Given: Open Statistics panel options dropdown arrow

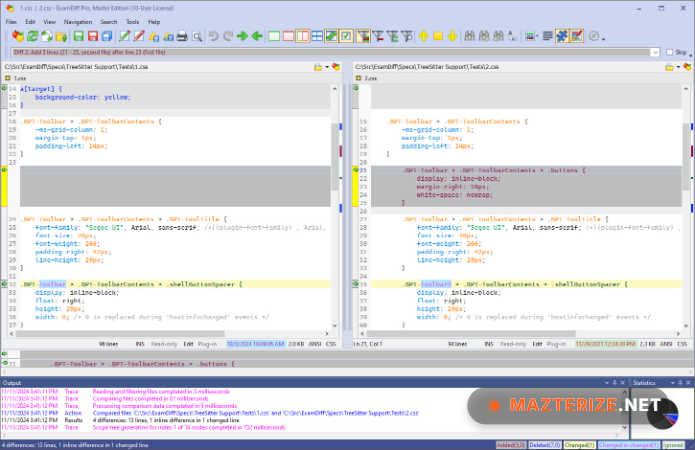Looking at the screenshot, I should (672, 383).
